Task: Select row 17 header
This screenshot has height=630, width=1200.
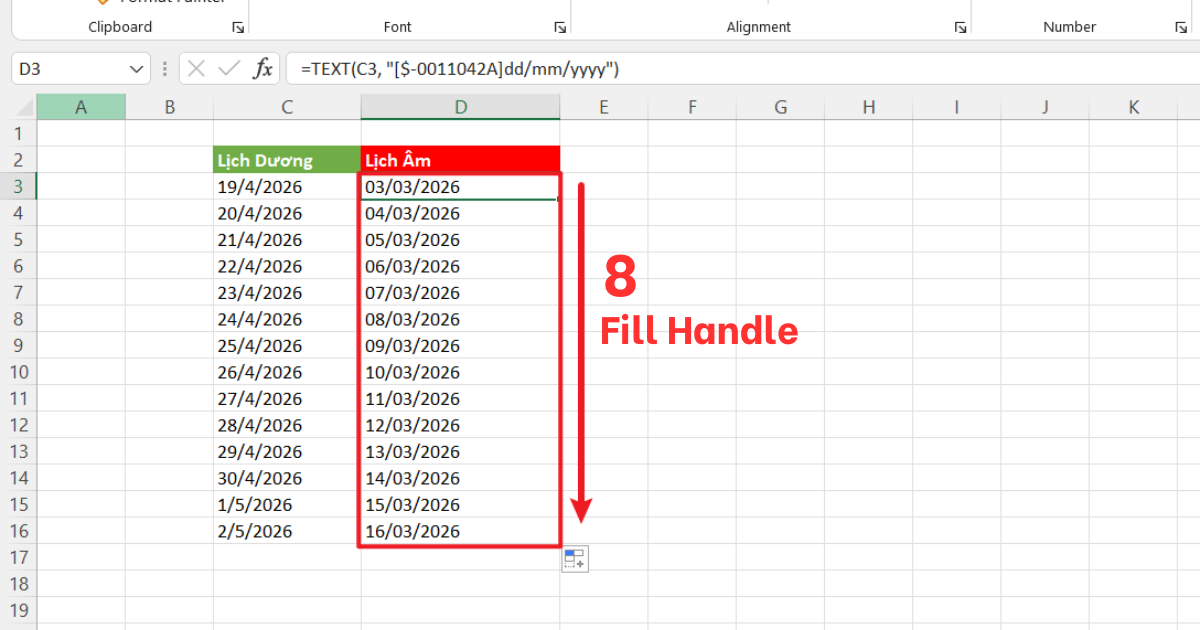Action: [x=18, y=557]
